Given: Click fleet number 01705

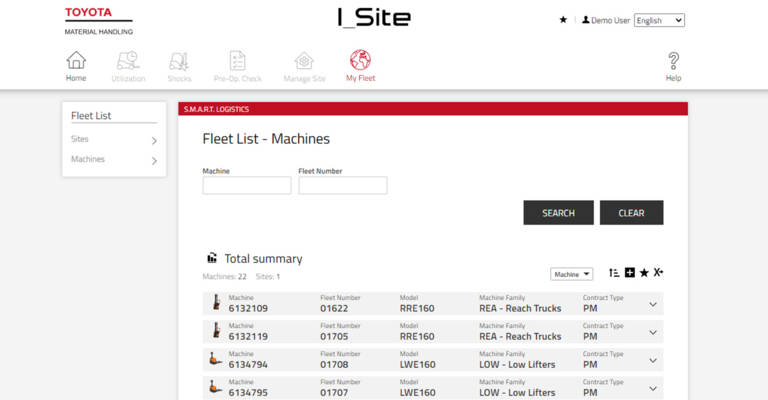Looking at the screenshot, I should point(335,336).
